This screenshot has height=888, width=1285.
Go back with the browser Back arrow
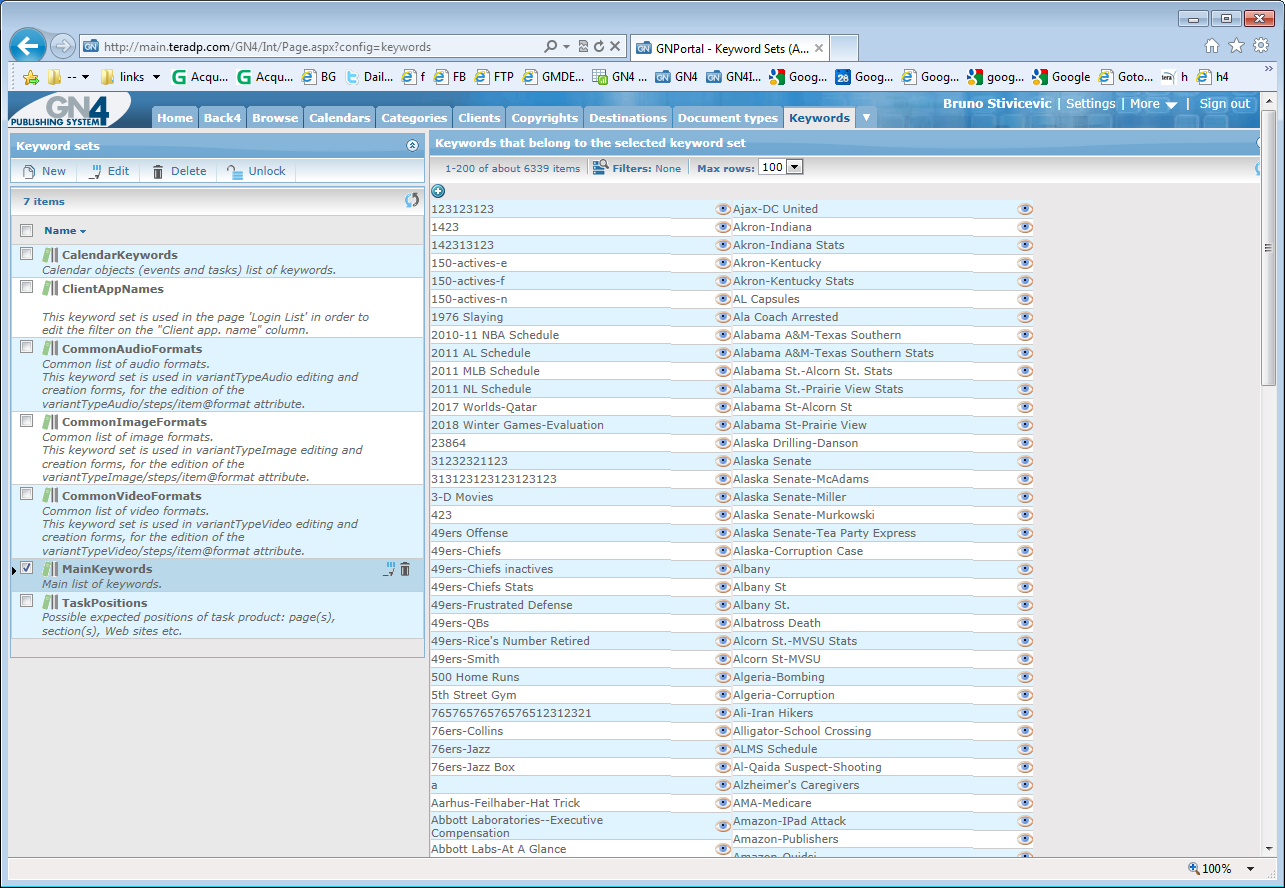pyautogui.click(x=29, y=46)
